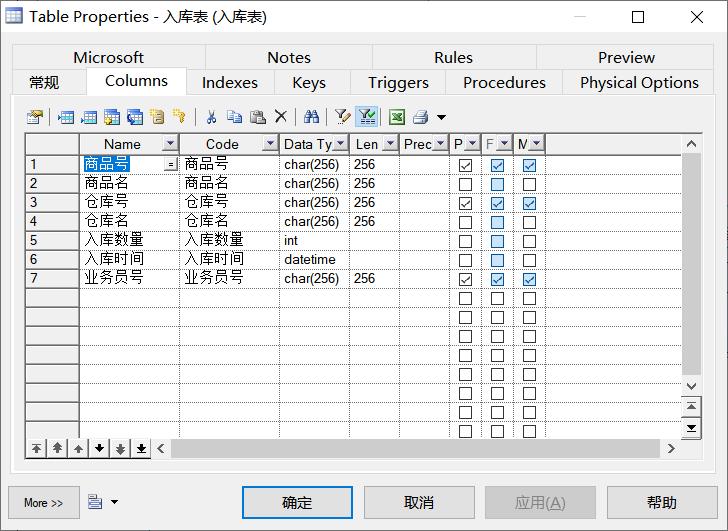728x531 pixels.
Task: Toggle M checkbox for 商品号 row
Action: click(x=529, y=165)
